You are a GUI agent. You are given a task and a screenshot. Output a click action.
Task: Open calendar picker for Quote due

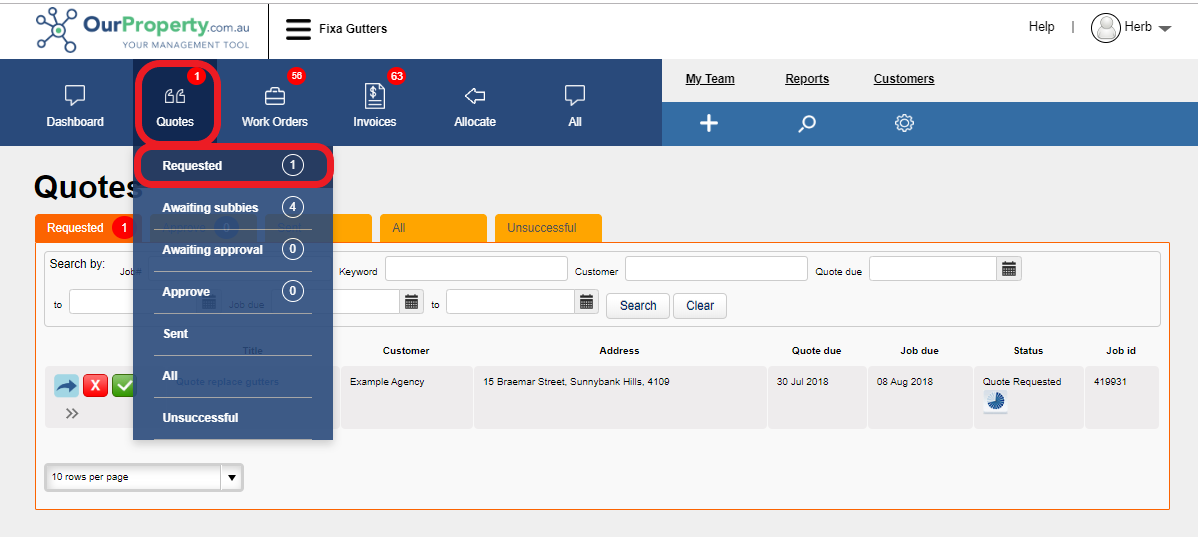[1009, 268]
